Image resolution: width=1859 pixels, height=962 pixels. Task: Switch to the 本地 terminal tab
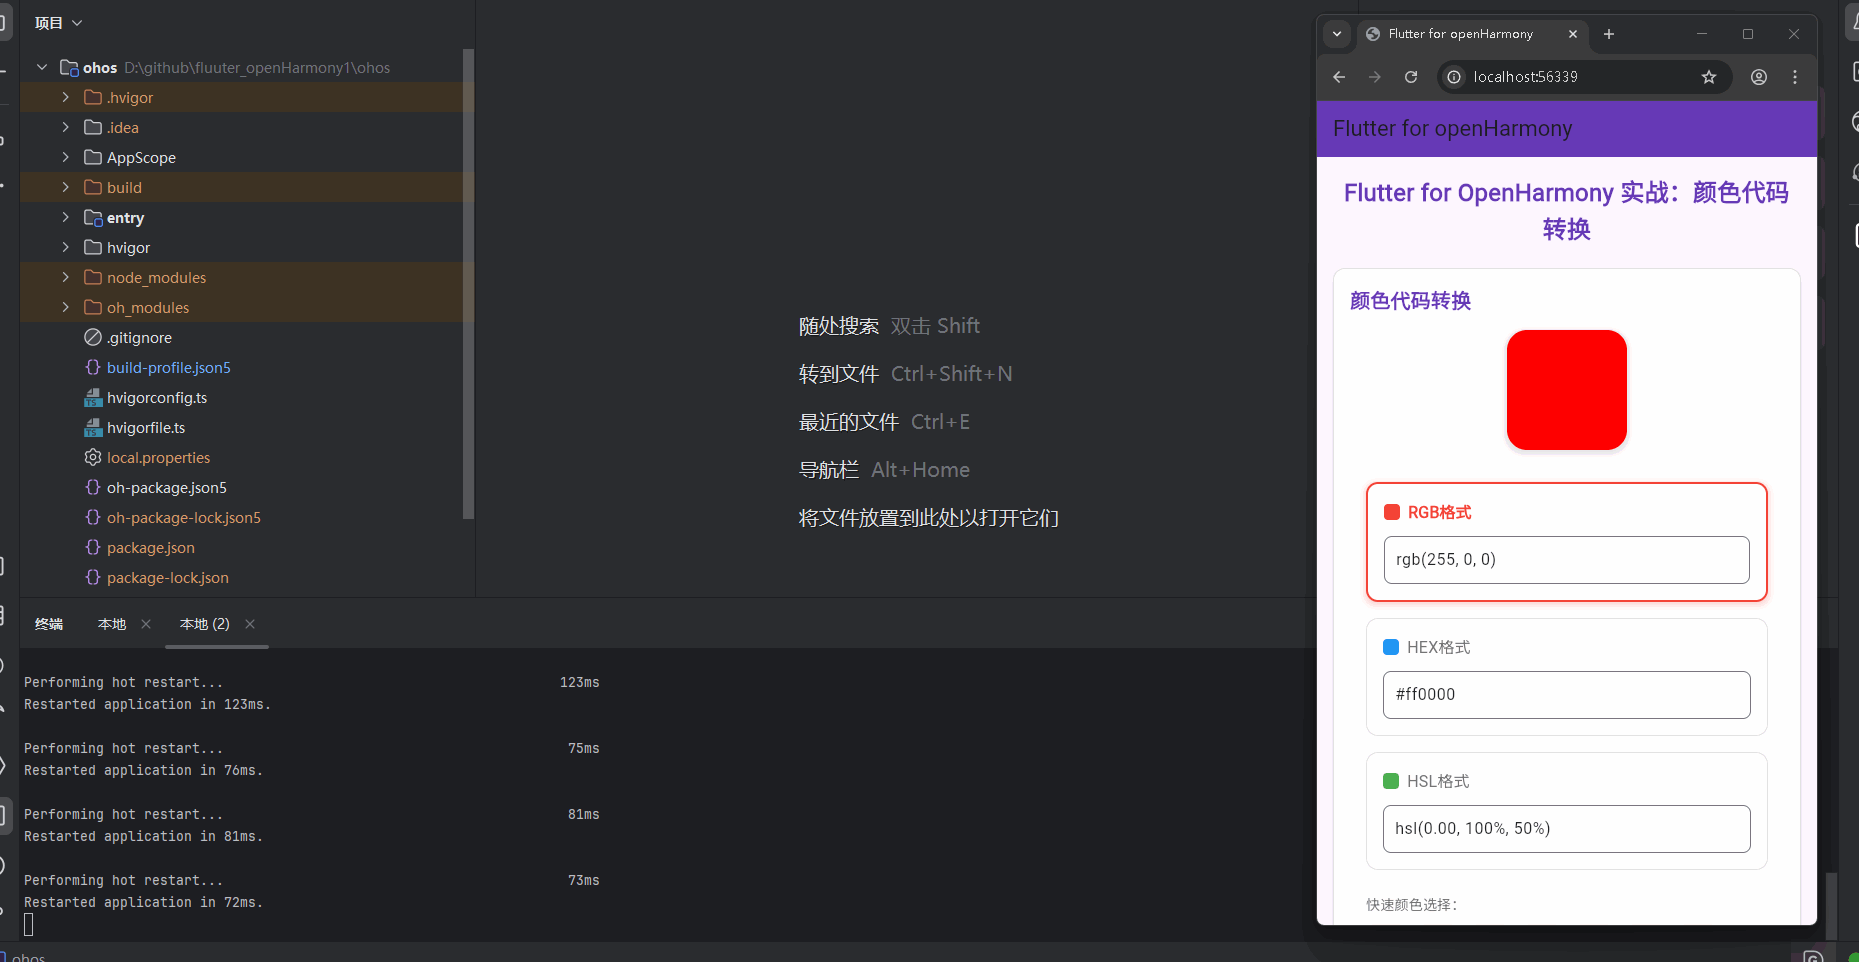pos(112,624)
